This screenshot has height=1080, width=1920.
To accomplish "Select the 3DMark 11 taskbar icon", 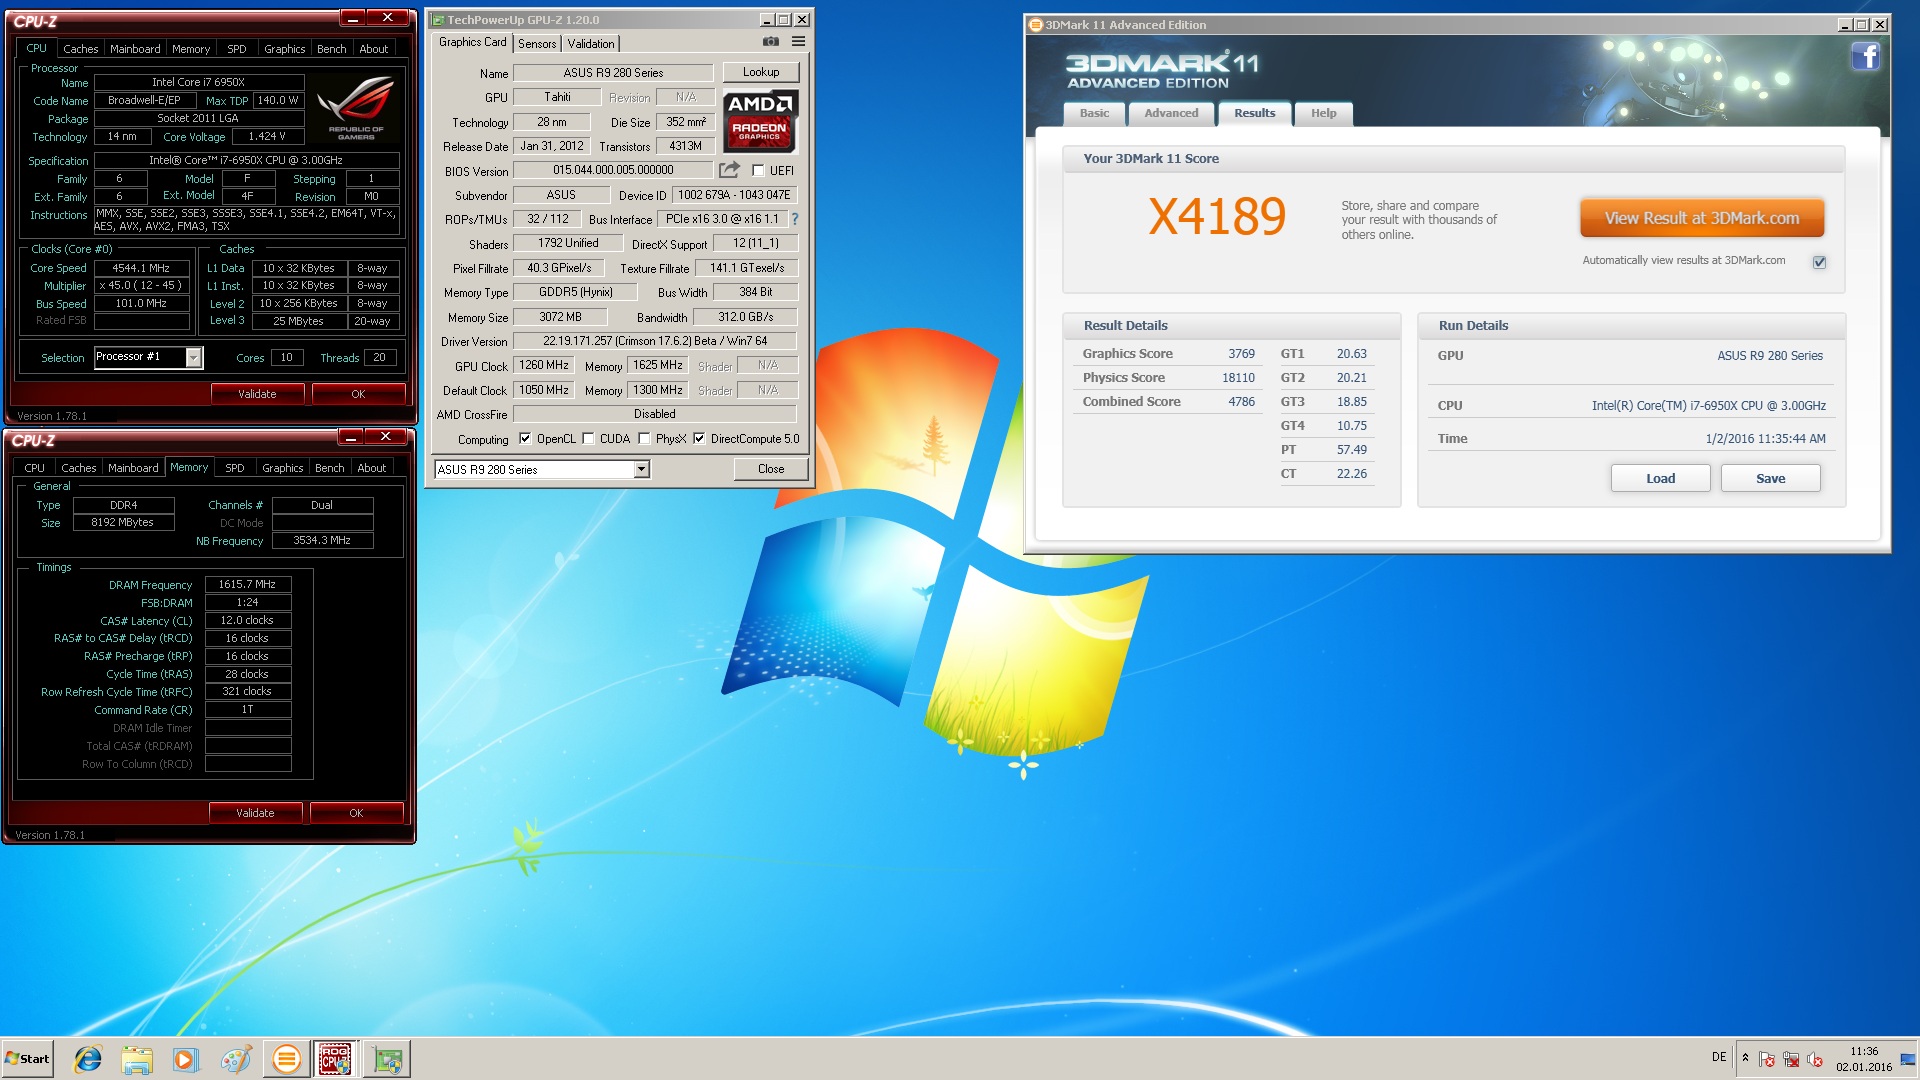I will coord(286,1059).
